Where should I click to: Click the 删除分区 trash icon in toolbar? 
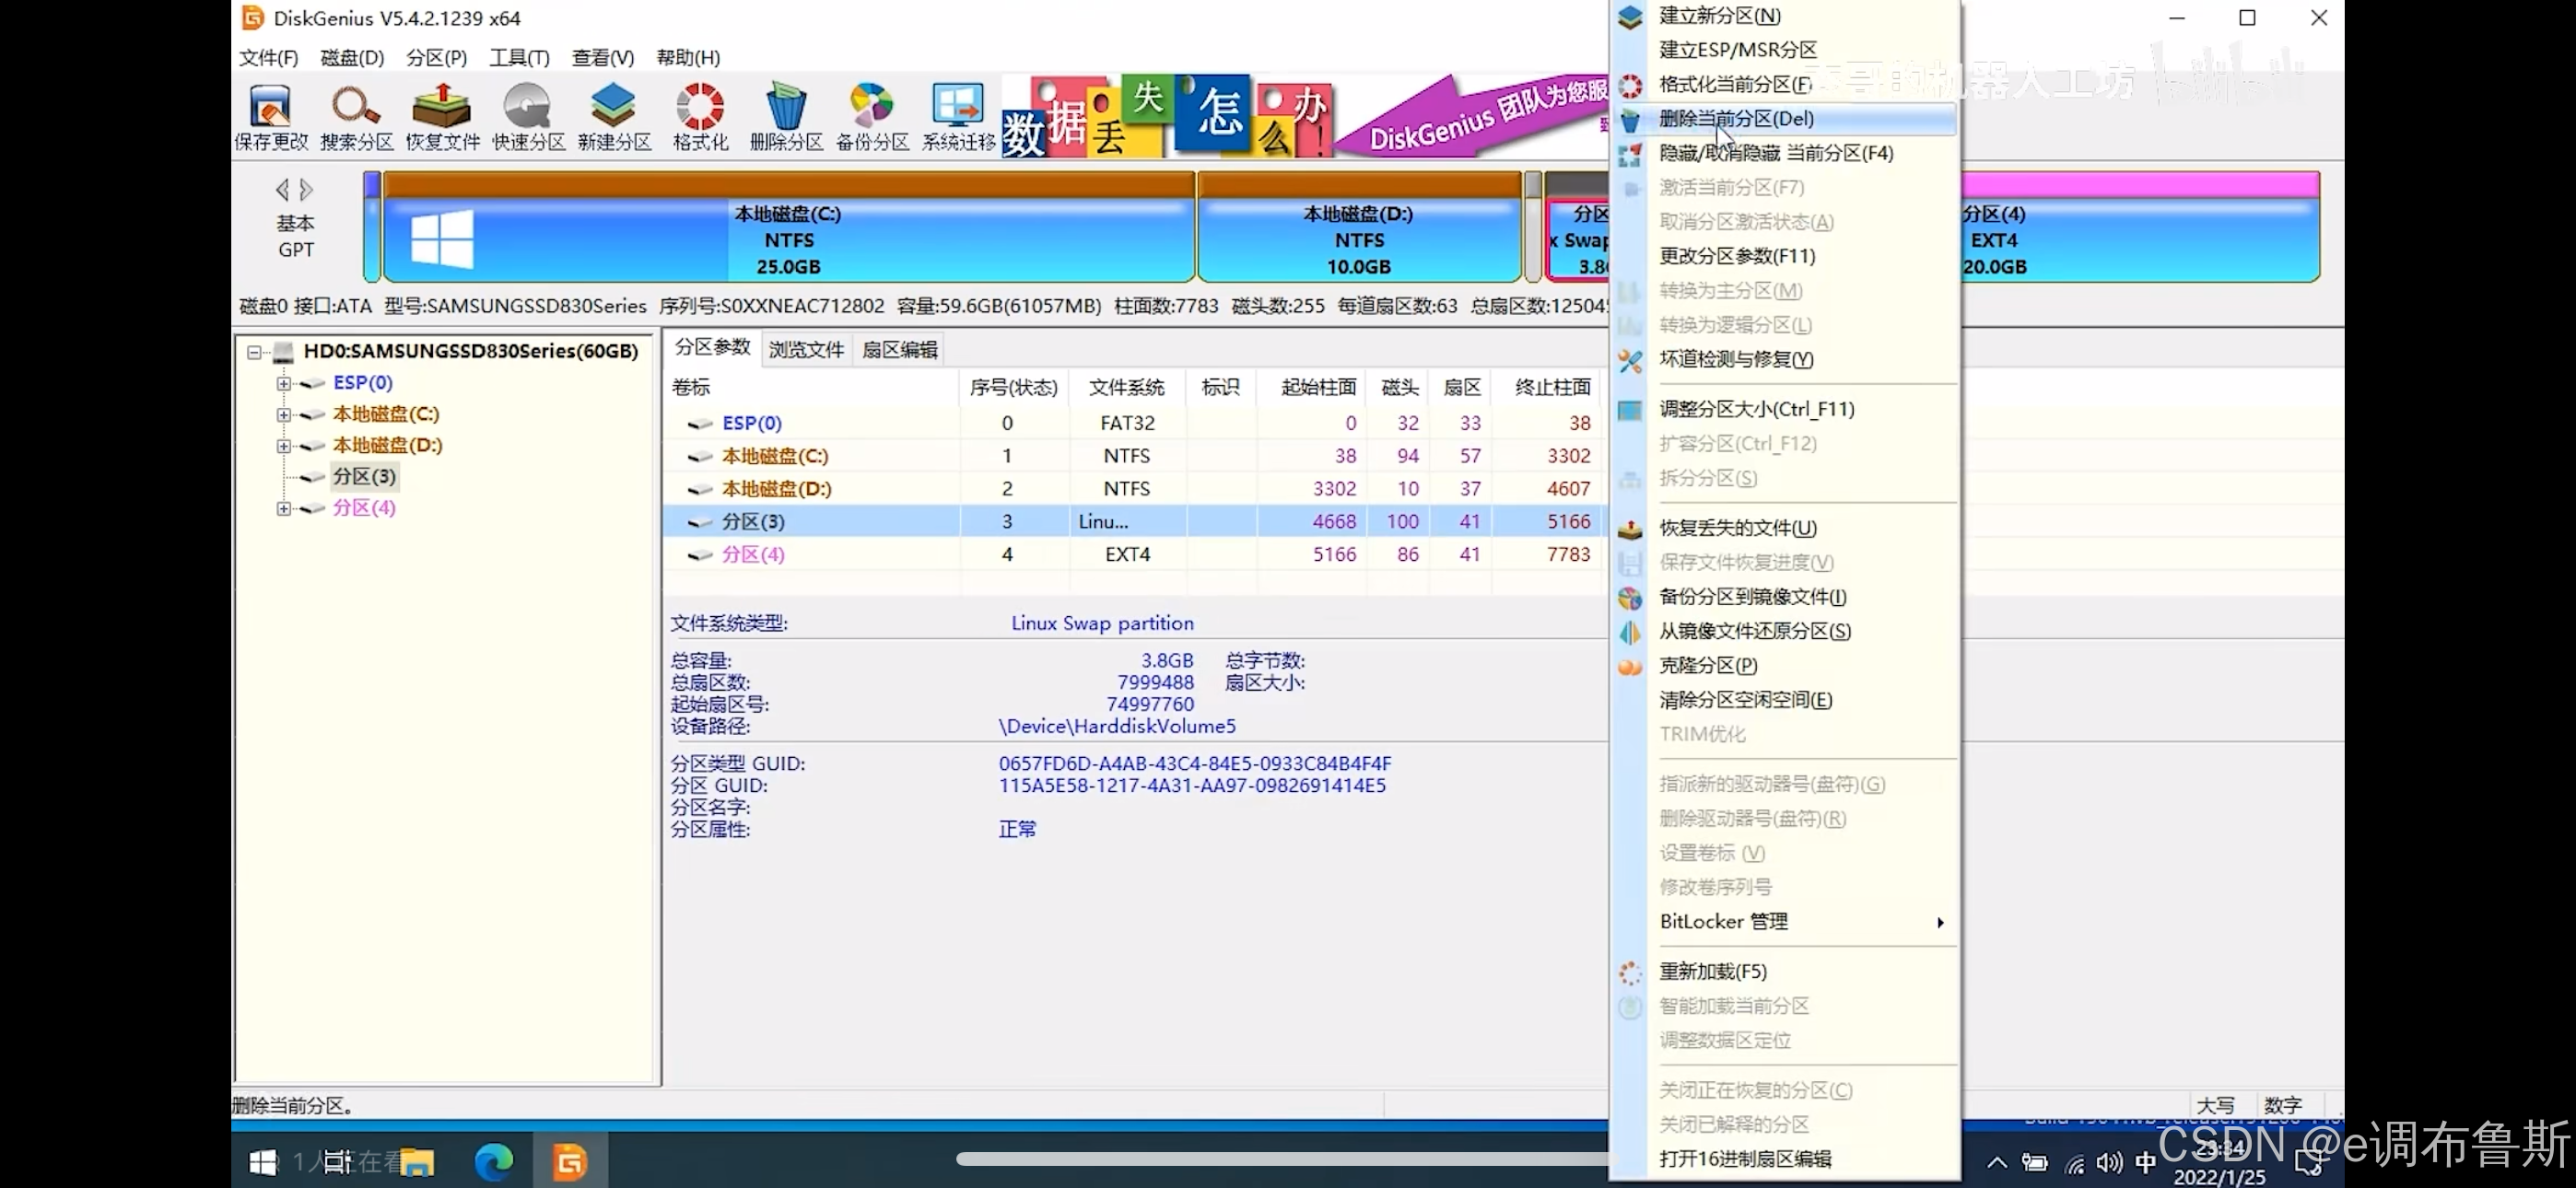pyautogui.click(x=786, y=117)
